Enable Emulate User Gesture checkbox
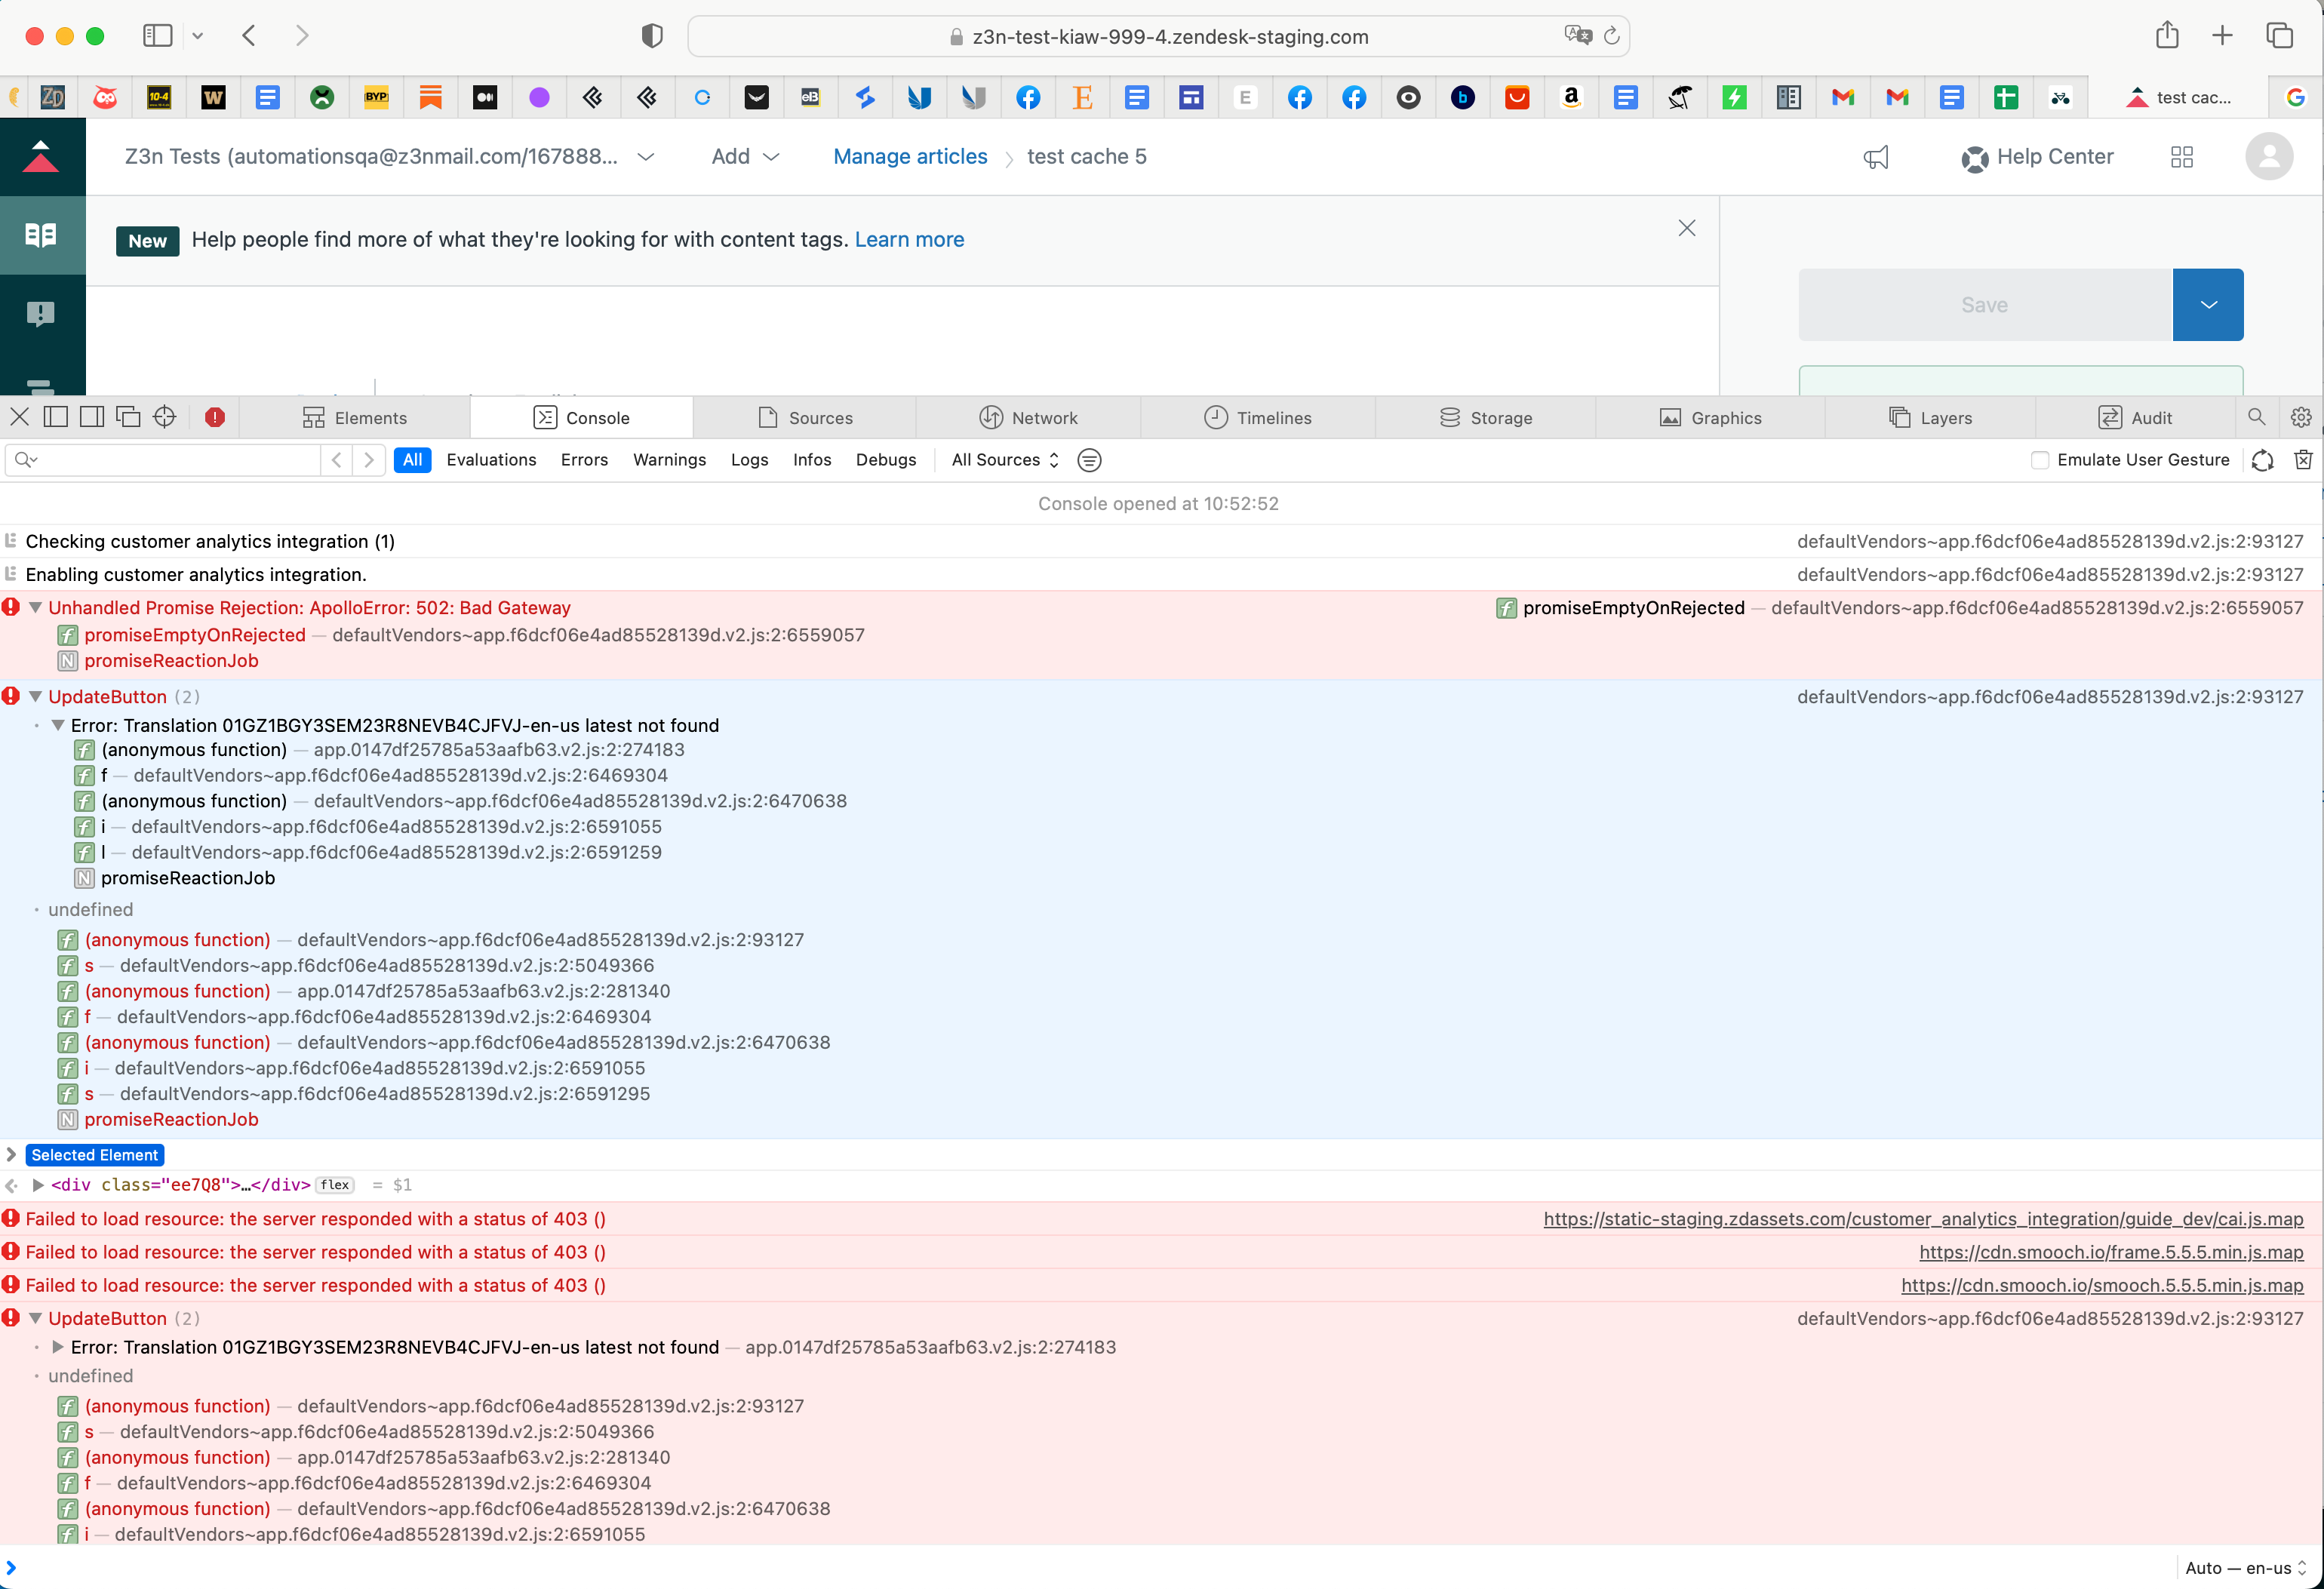 [x=2040, y=460]
